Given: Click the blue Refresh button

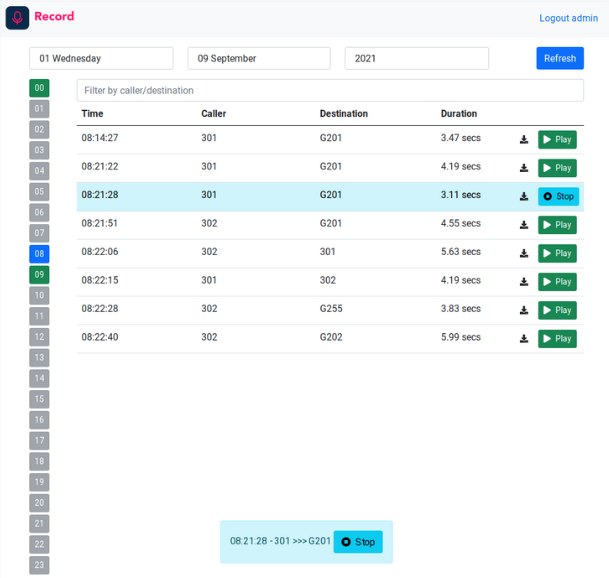Looking at the screenshot, I should coord(559,59).
